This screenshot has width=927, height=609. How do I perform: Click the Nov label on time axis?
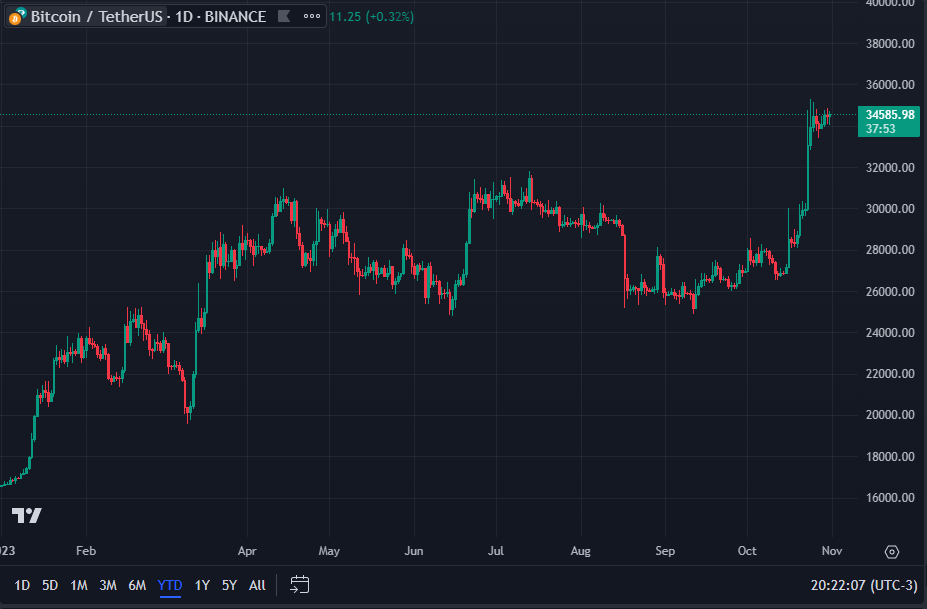tap(831, 551)
